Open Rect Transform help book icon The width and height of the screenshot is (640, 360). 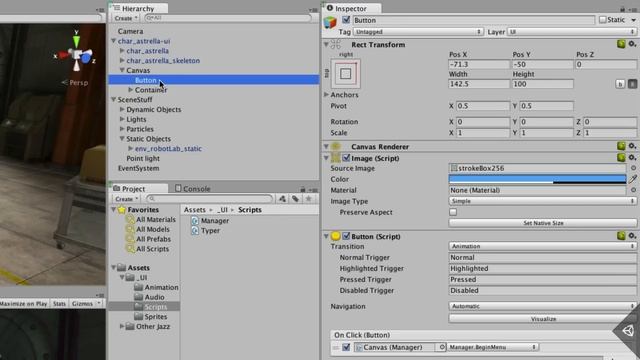point(621,44)
